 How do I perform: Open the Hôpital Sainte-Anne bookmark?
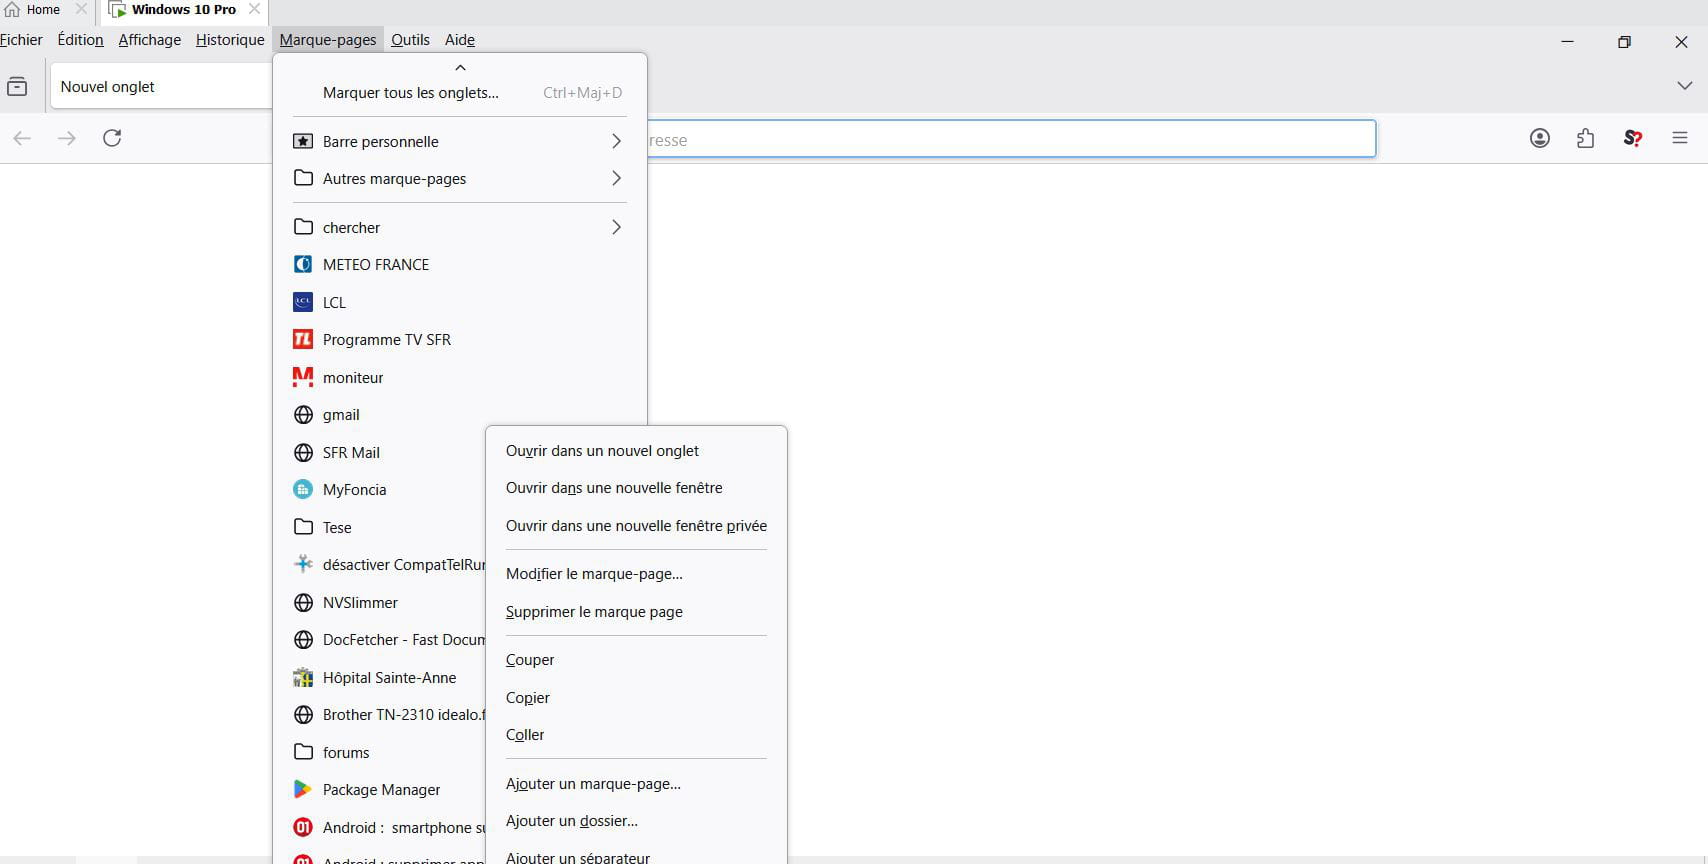click(389, 678)
